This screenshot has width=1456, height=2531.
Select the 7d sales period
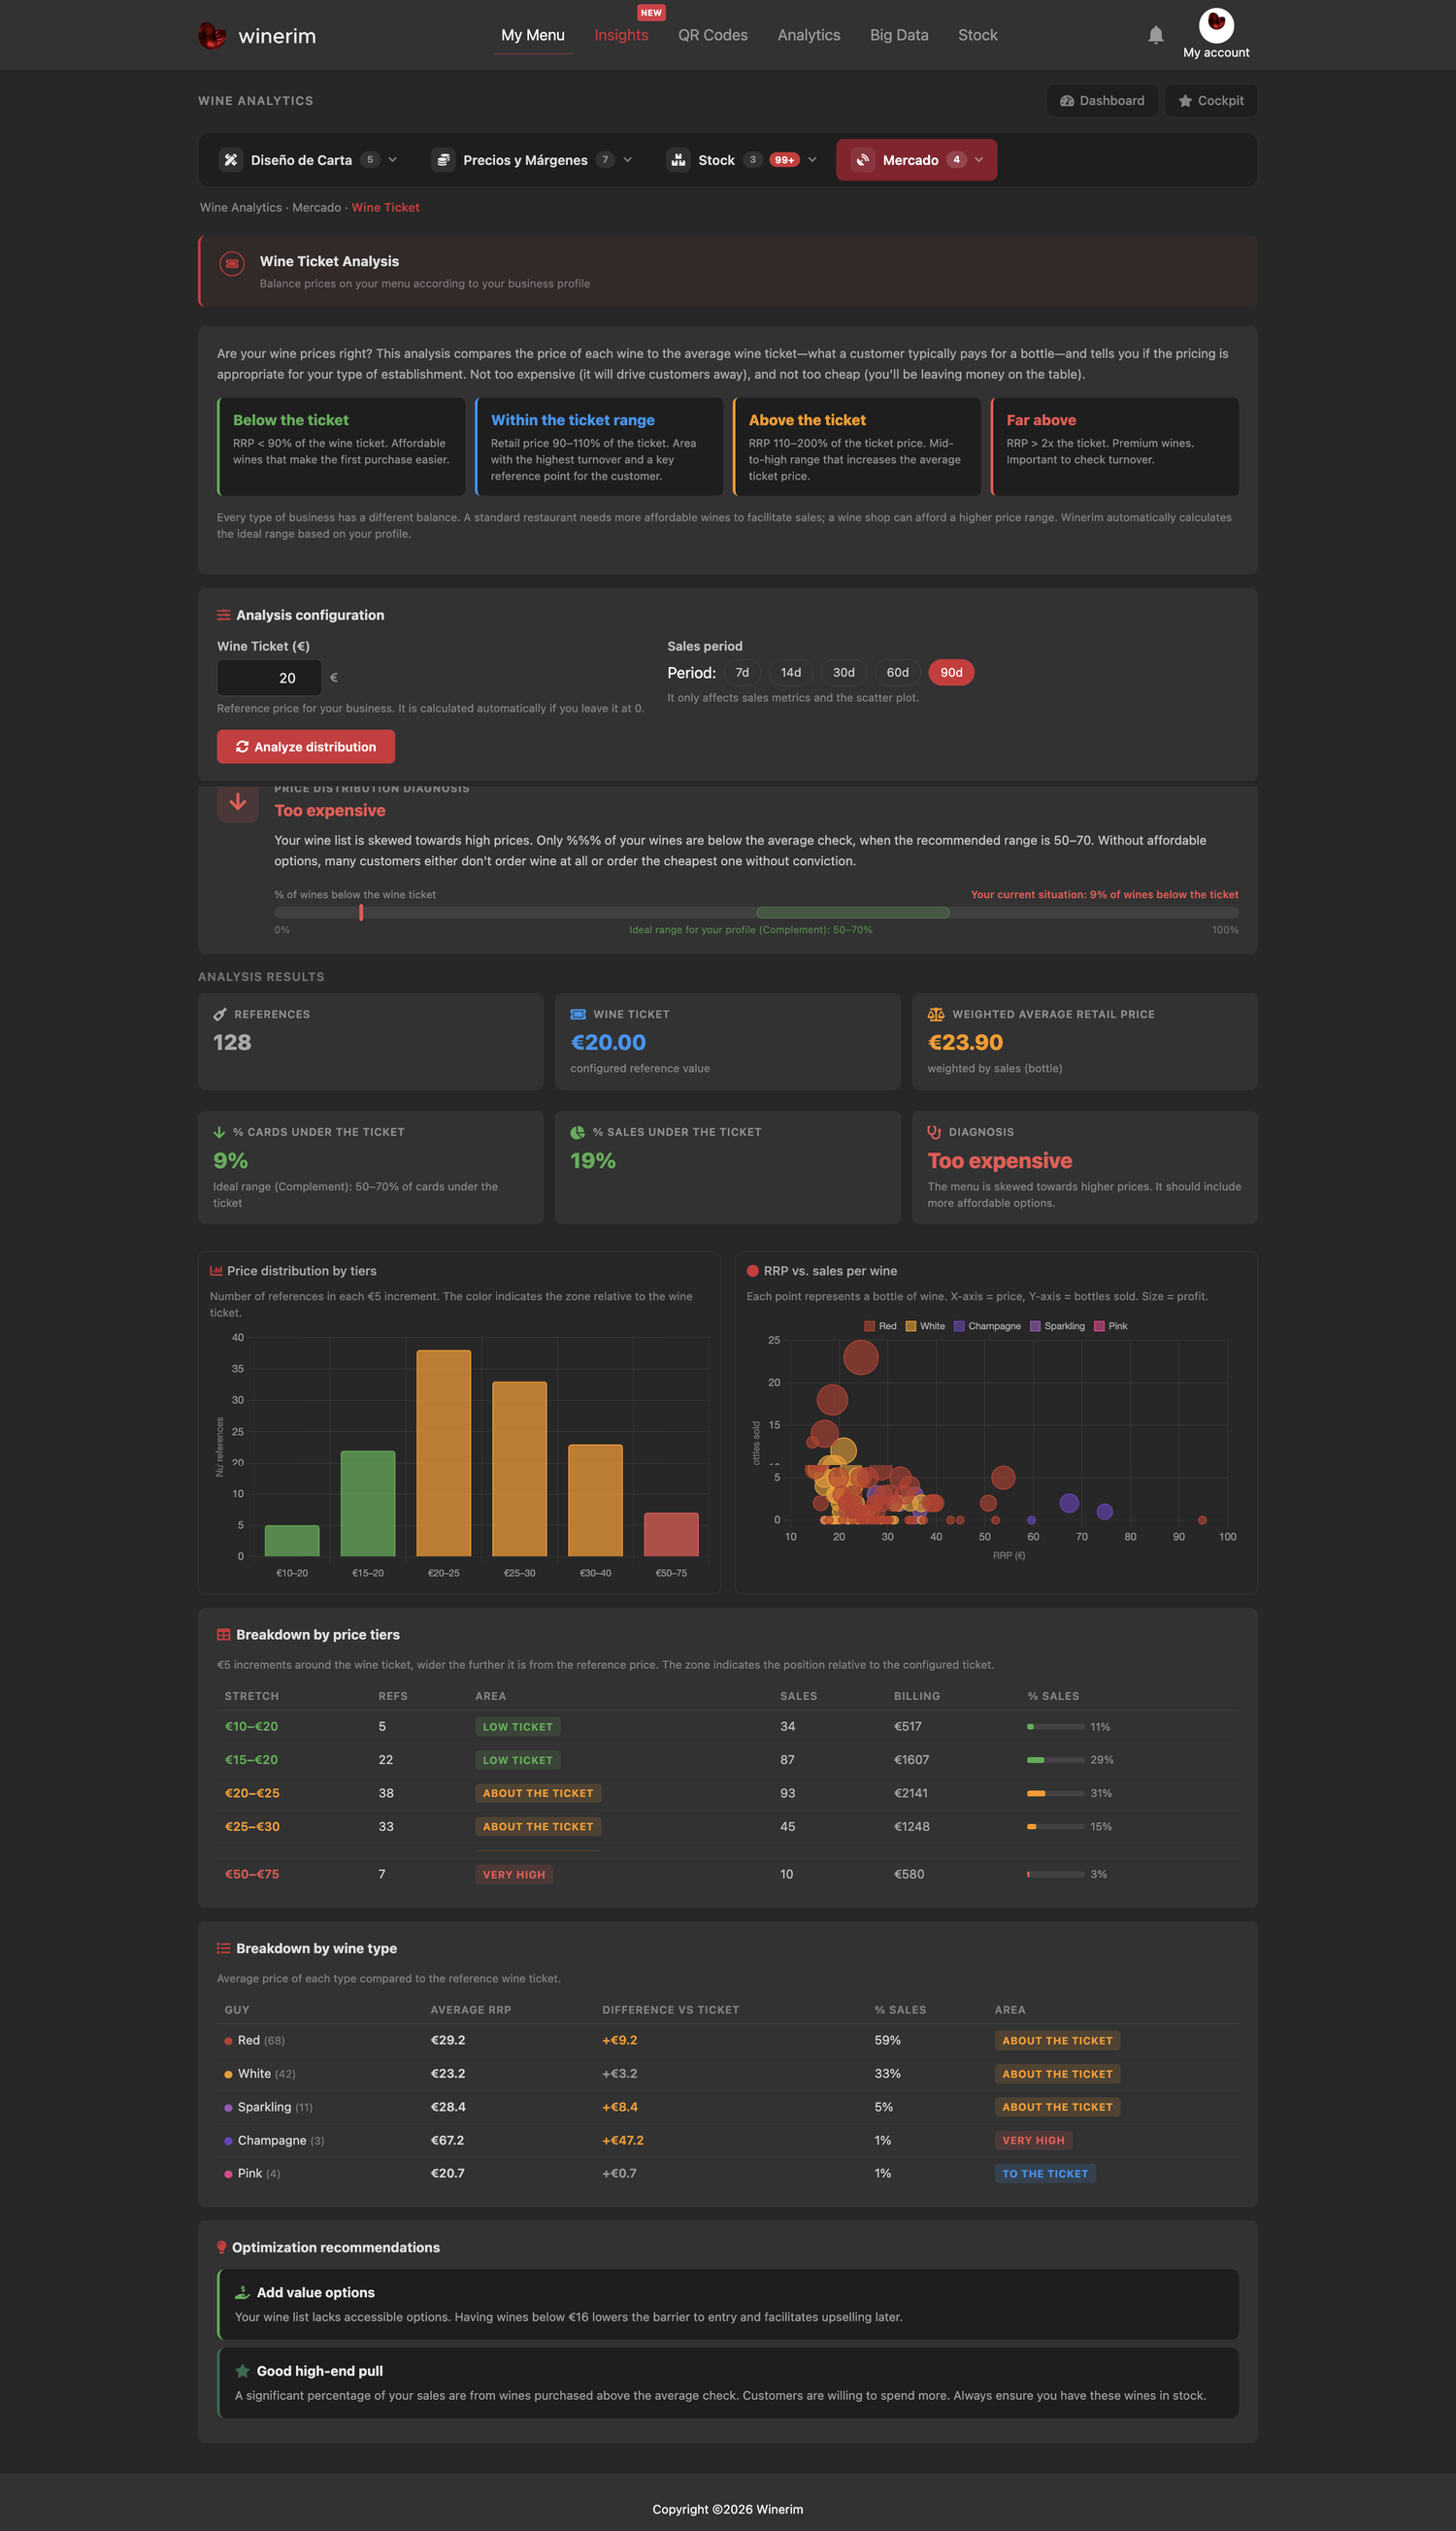(x=742, y=673)
